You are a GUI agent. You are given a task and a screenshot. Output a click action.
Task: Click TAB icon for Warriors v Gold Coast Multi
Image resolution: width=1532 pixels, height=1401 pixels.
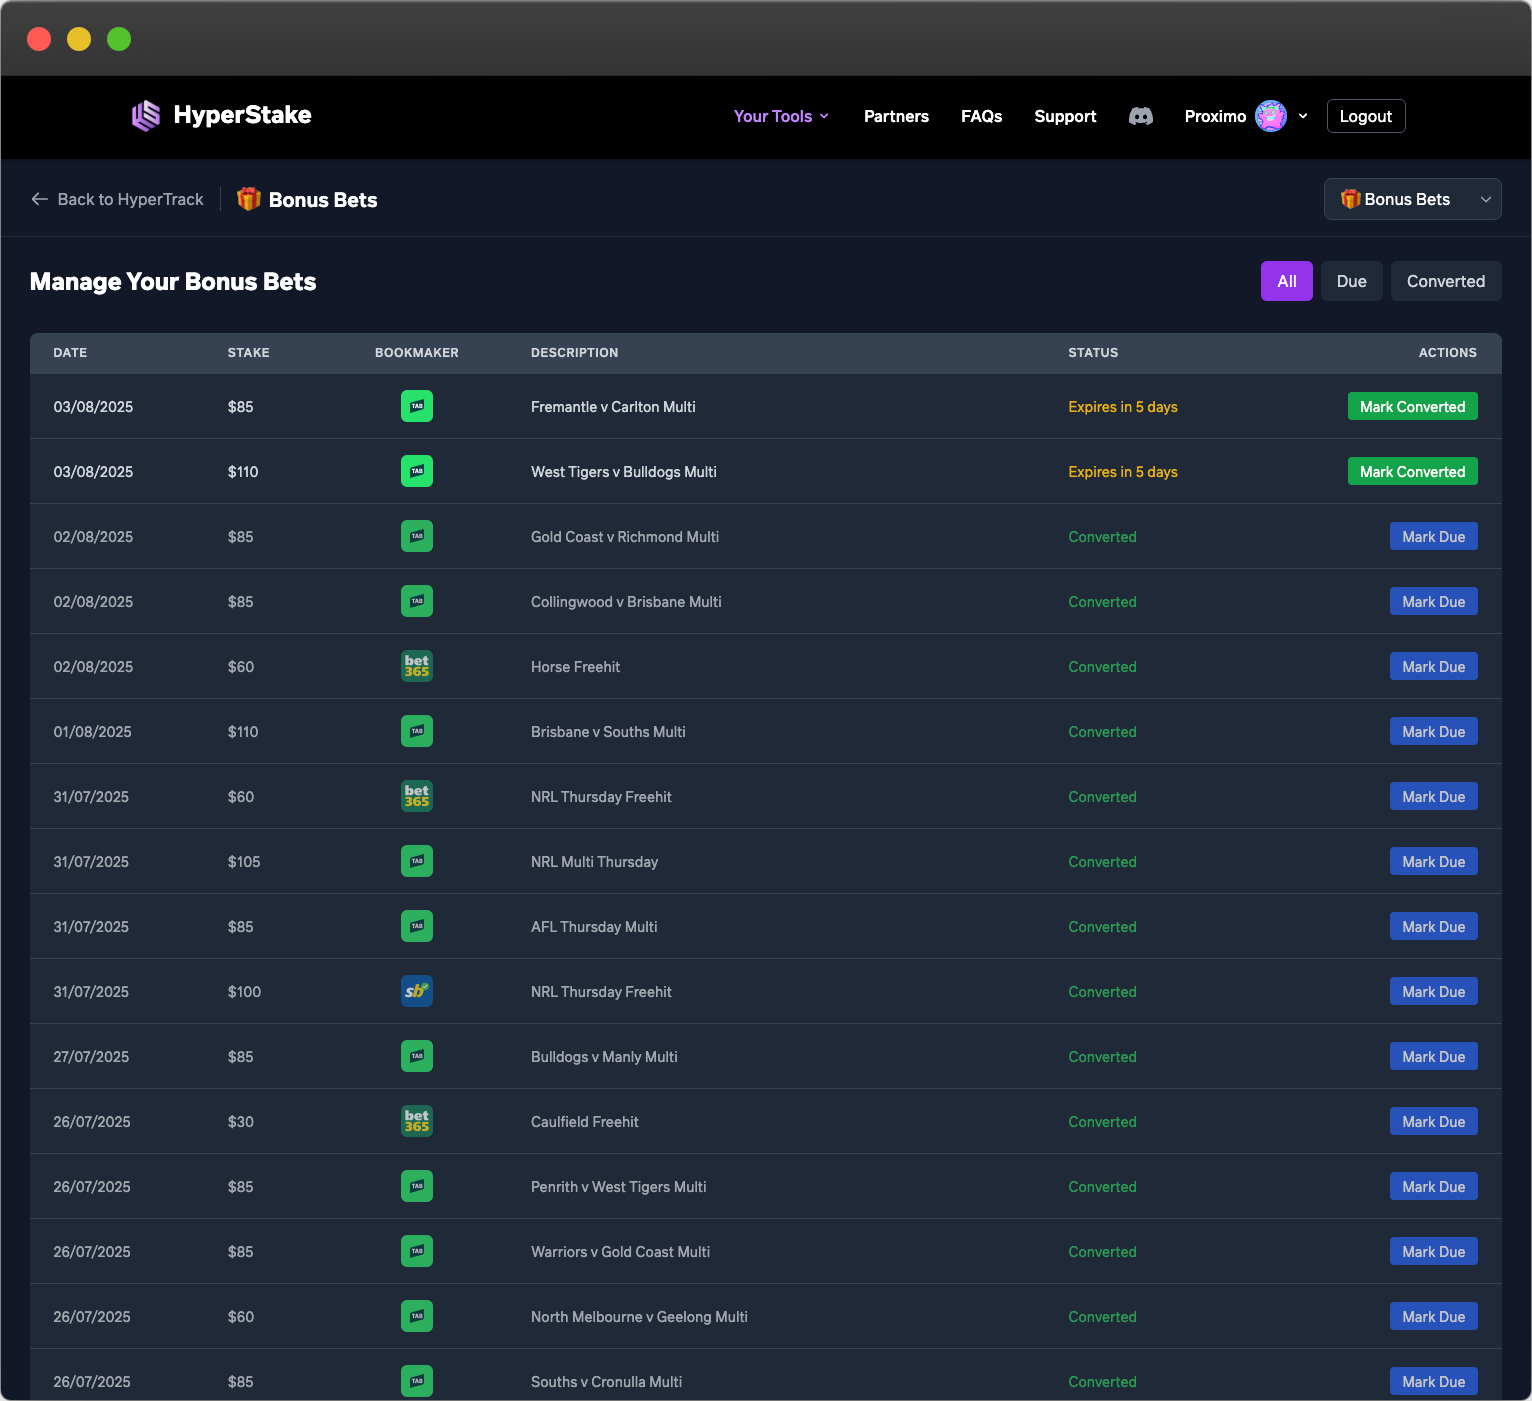[x=417, y=1251]
